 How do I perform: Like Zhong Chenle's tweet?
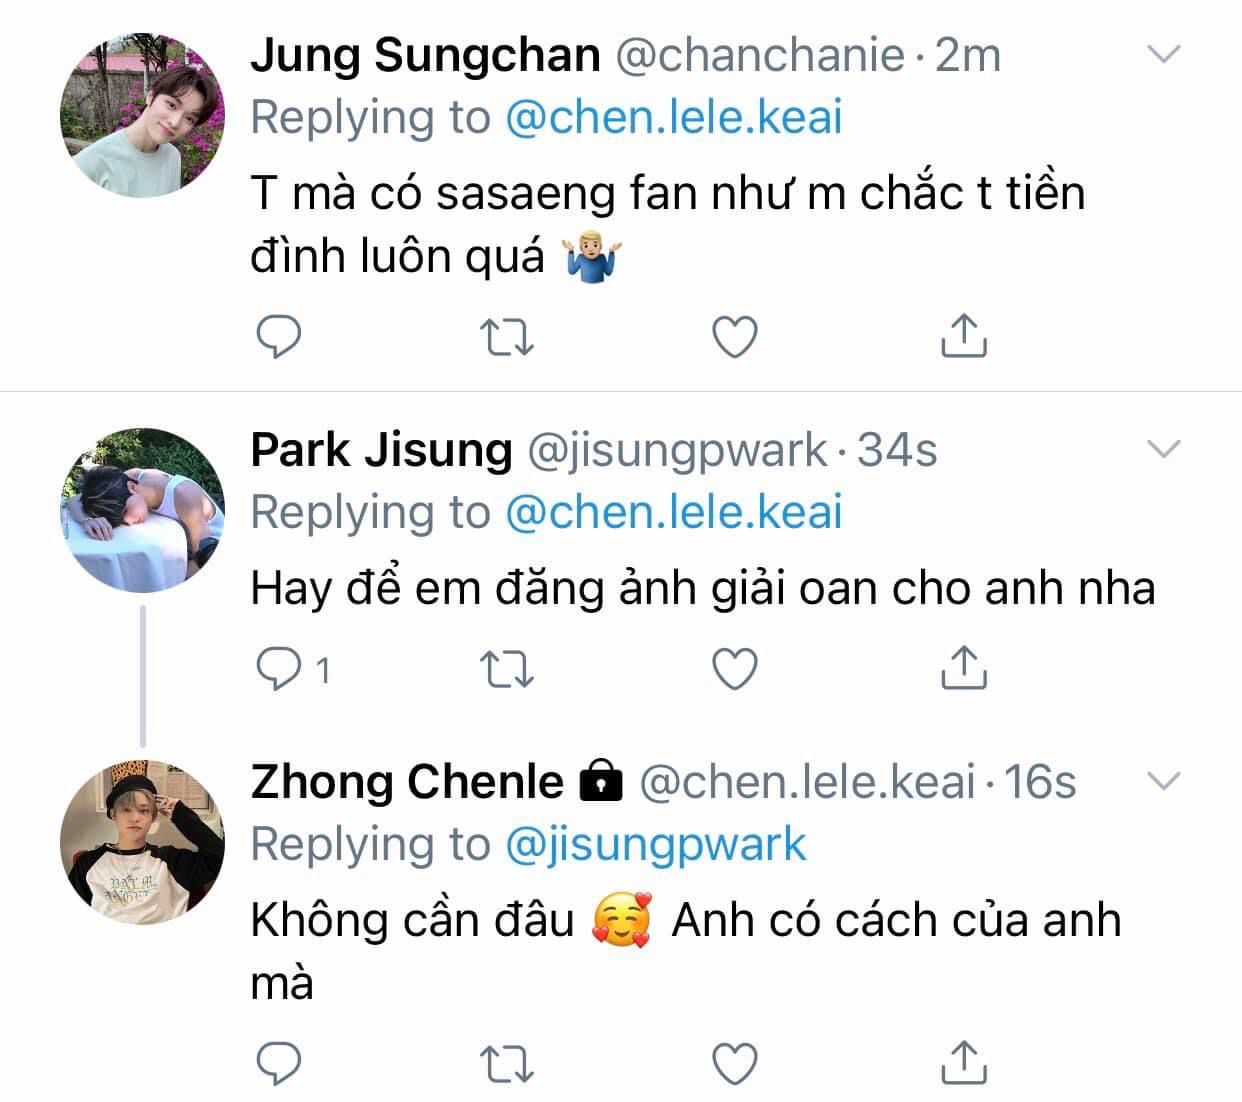(x=736, y=1064)
